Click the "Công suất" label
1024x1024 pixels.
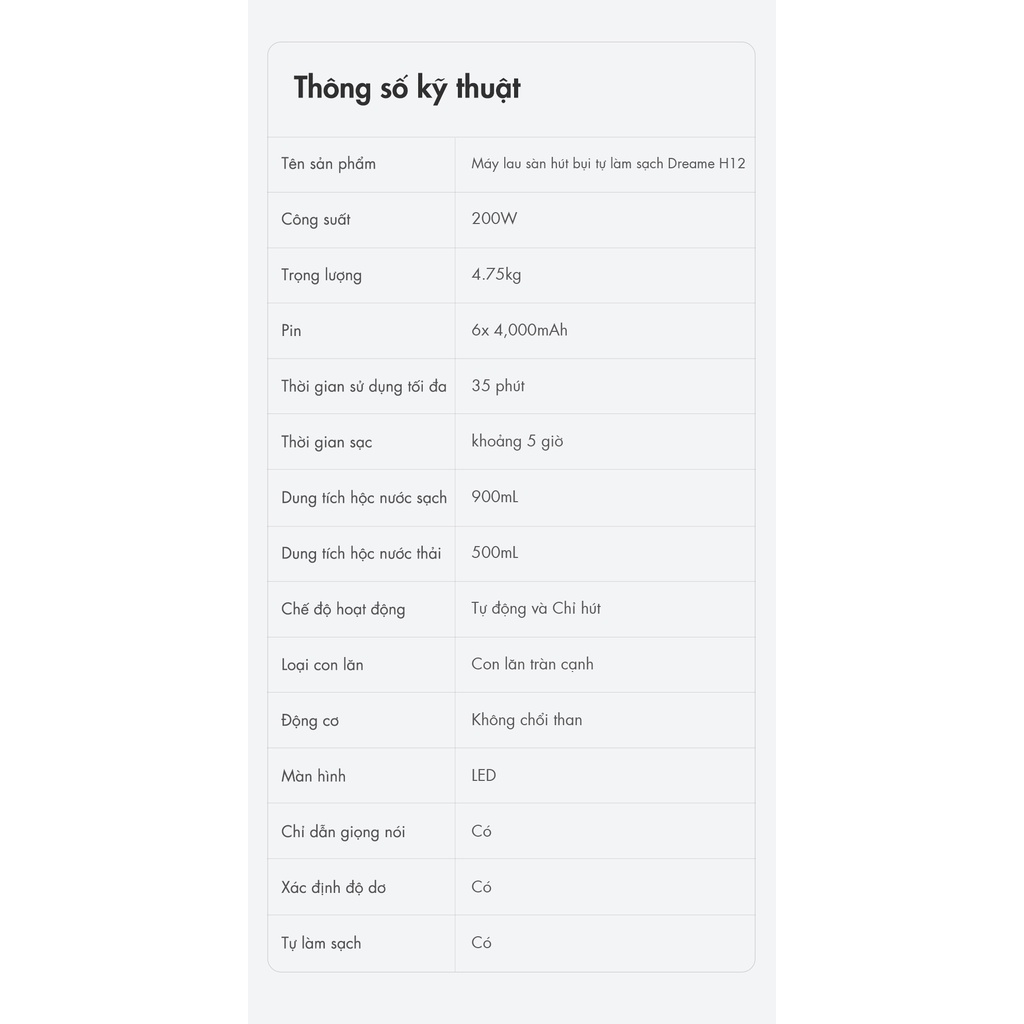(x=316, y=220)
